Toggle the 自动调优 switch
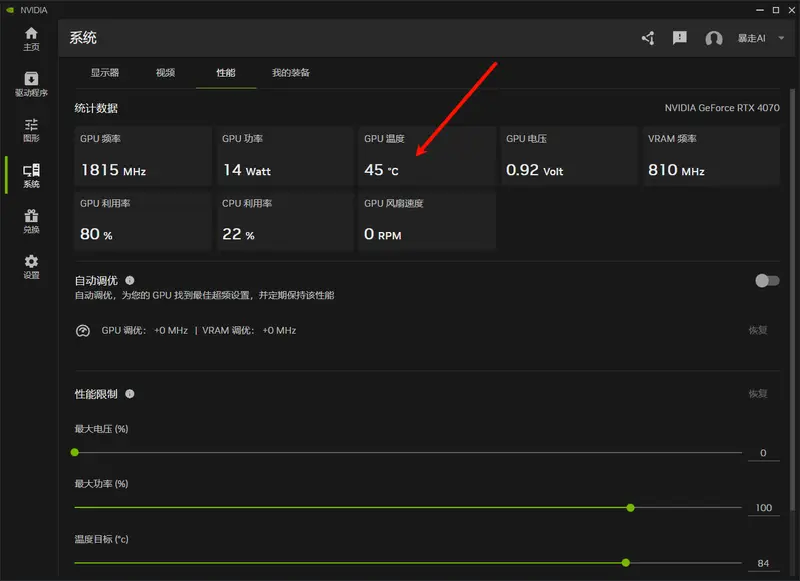Image resolution: width=800 pixels, height=581 pixels. pos(767,281)
